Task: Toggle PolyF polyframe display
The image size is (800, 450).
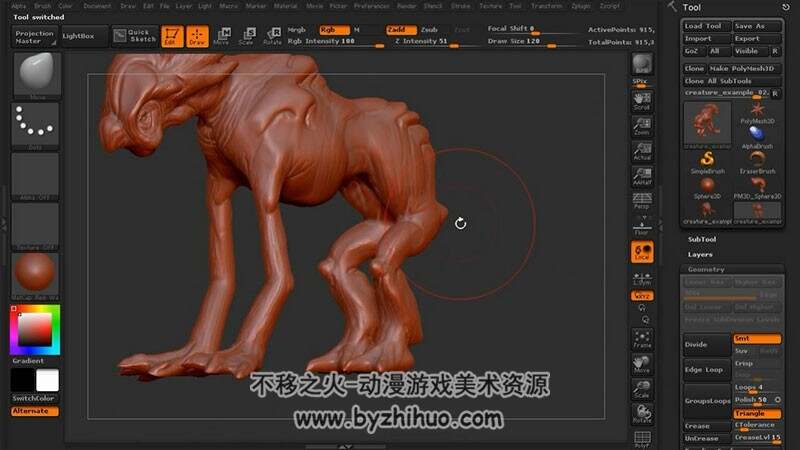Action: pyautogui.click(x=642, y=439)
